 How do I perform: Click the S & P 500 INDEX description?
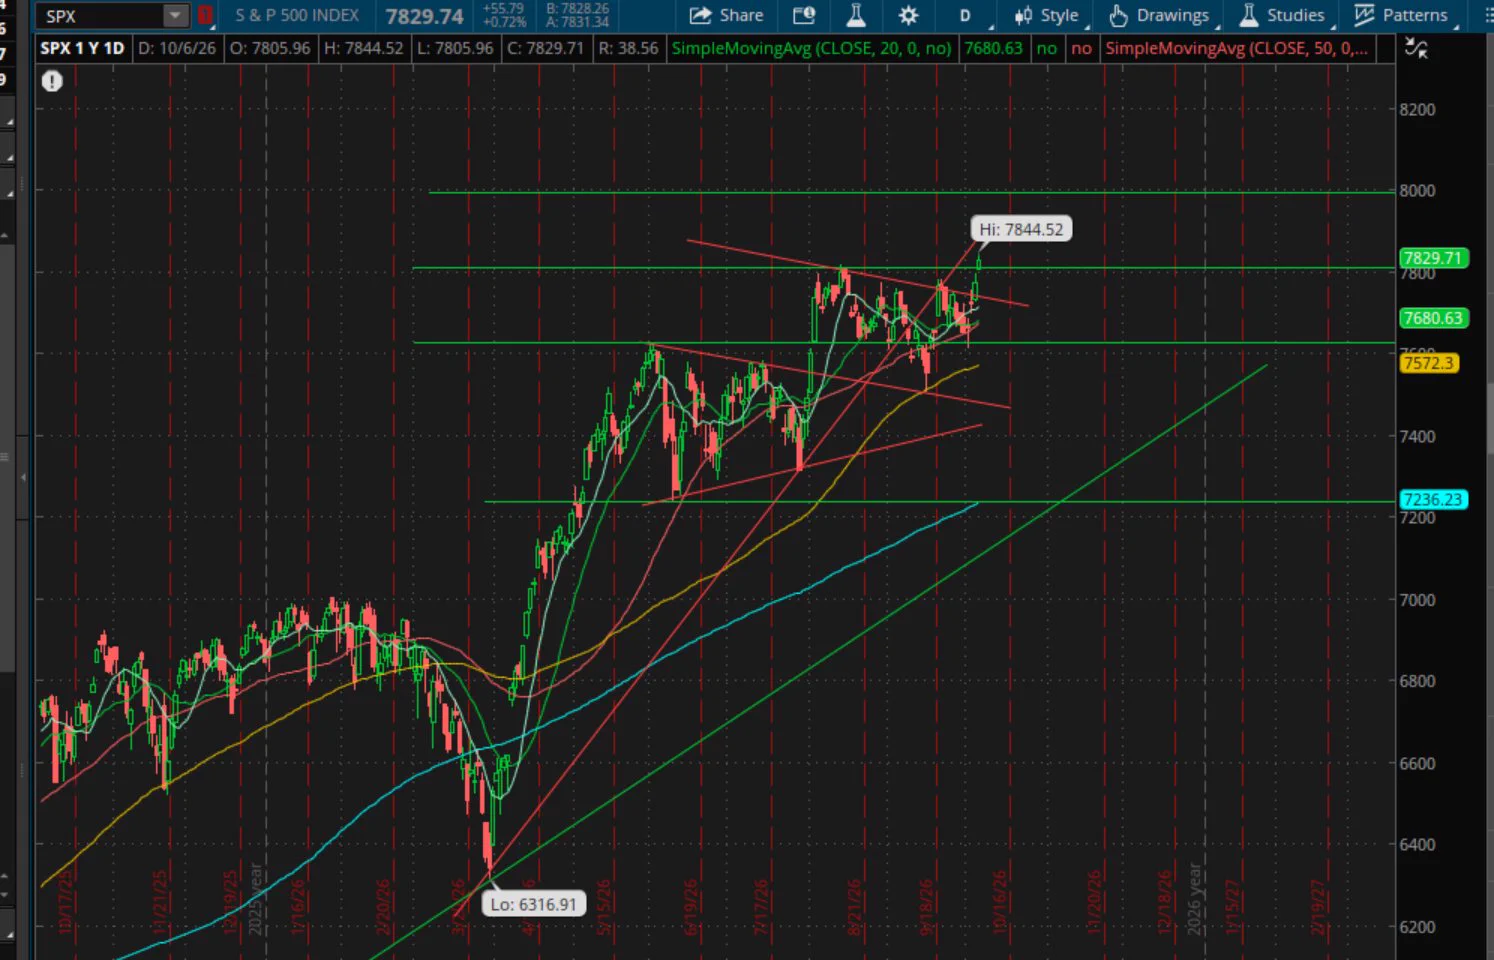point(297,15)
